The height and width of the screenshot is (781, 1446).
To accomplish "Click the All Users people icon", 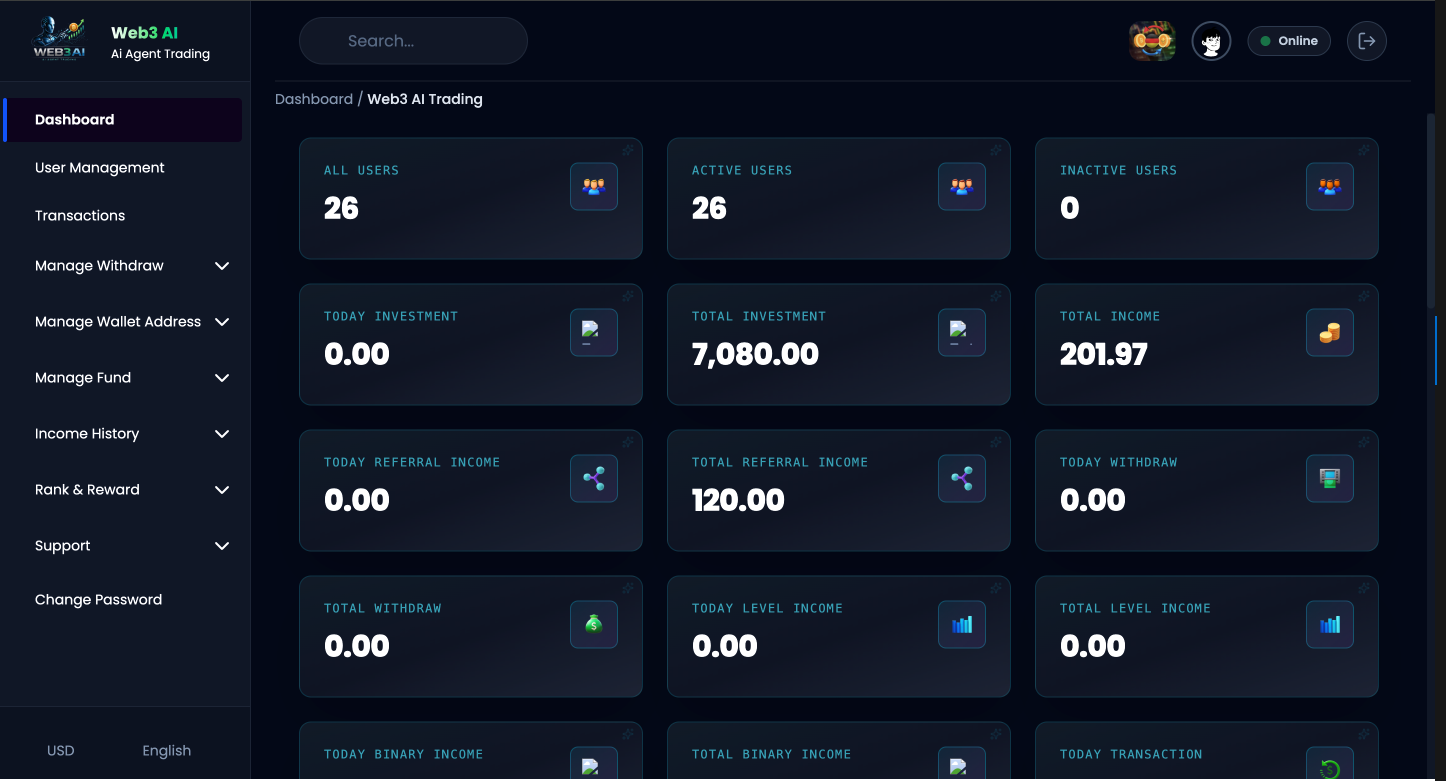I will [x=594, y=187].
